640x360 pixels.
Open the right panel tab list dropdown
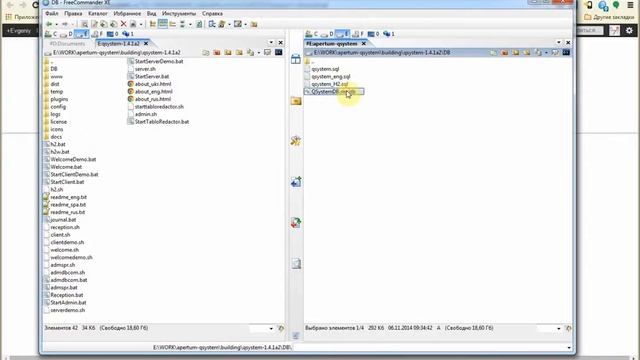click(x=559, y=42)
